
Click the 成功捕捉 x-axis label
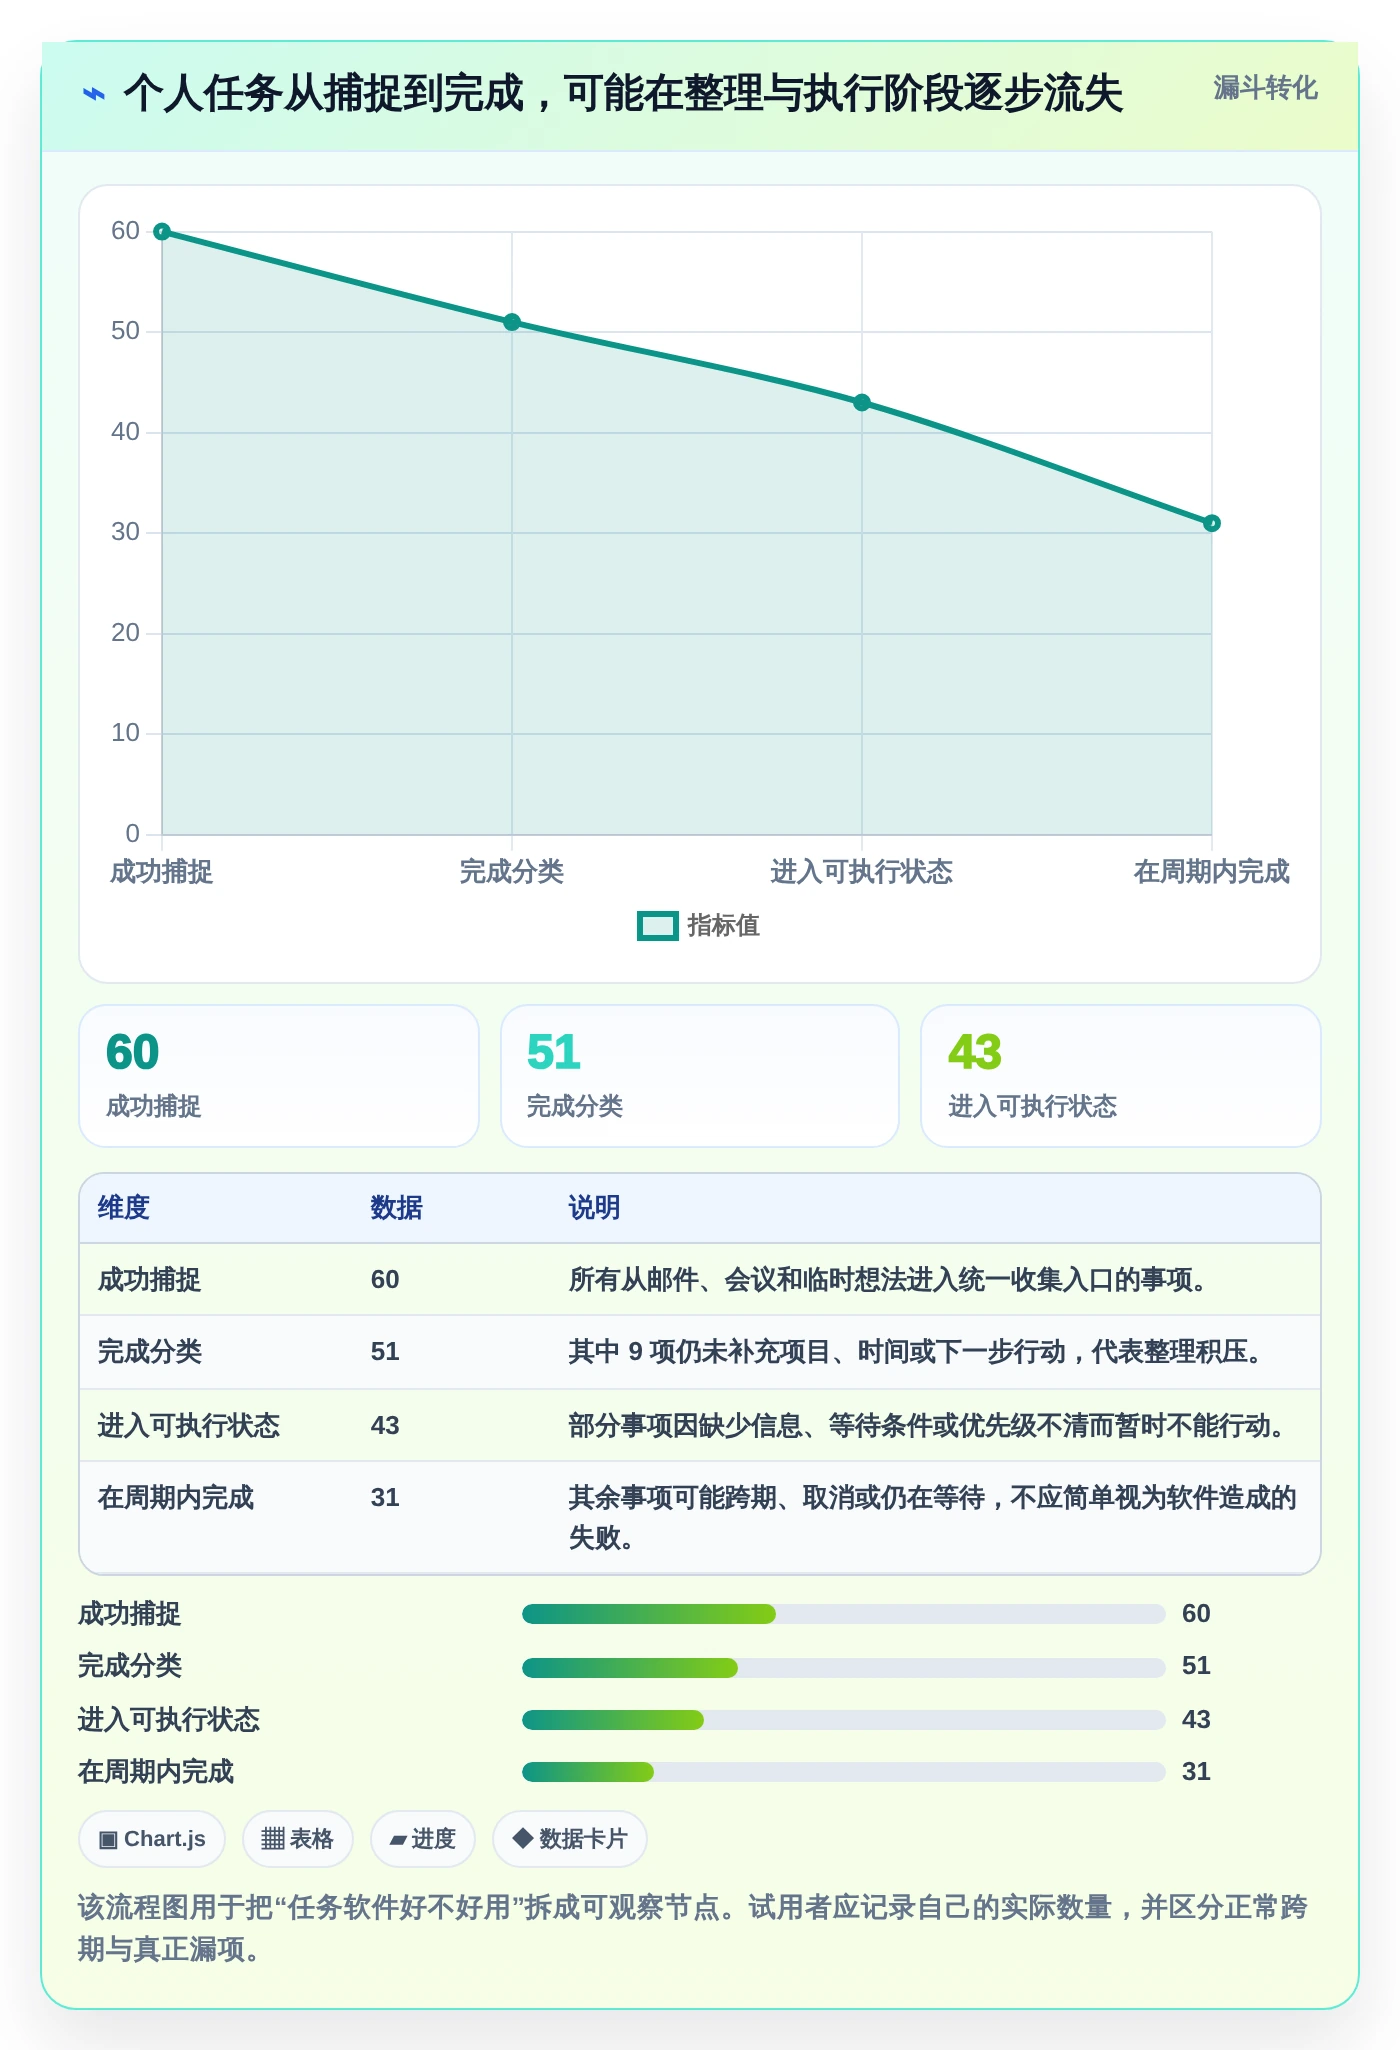pos(161,872)
